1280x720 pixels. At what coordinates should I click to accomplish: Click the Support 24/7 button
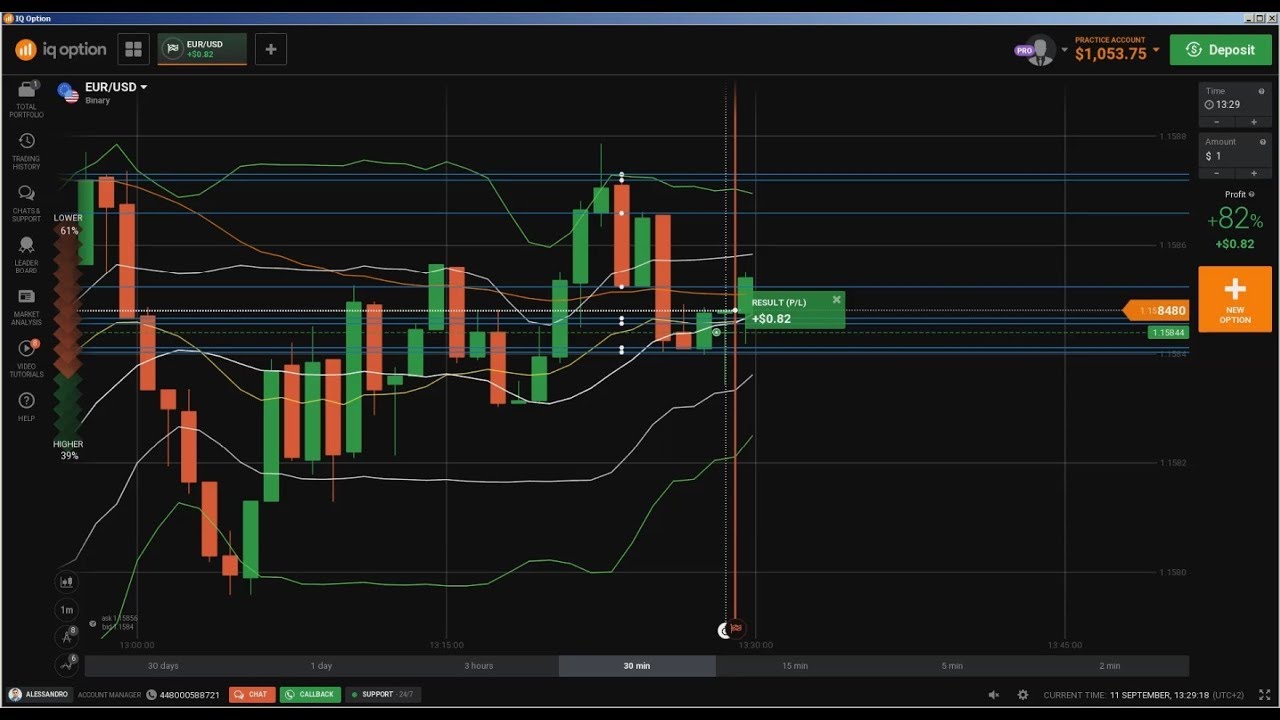click(381, 694)
